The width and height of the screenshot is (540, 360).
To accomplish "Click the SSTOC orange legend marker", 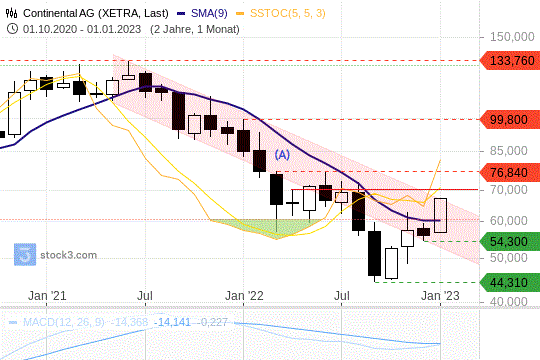I will (x=240, y=14).
